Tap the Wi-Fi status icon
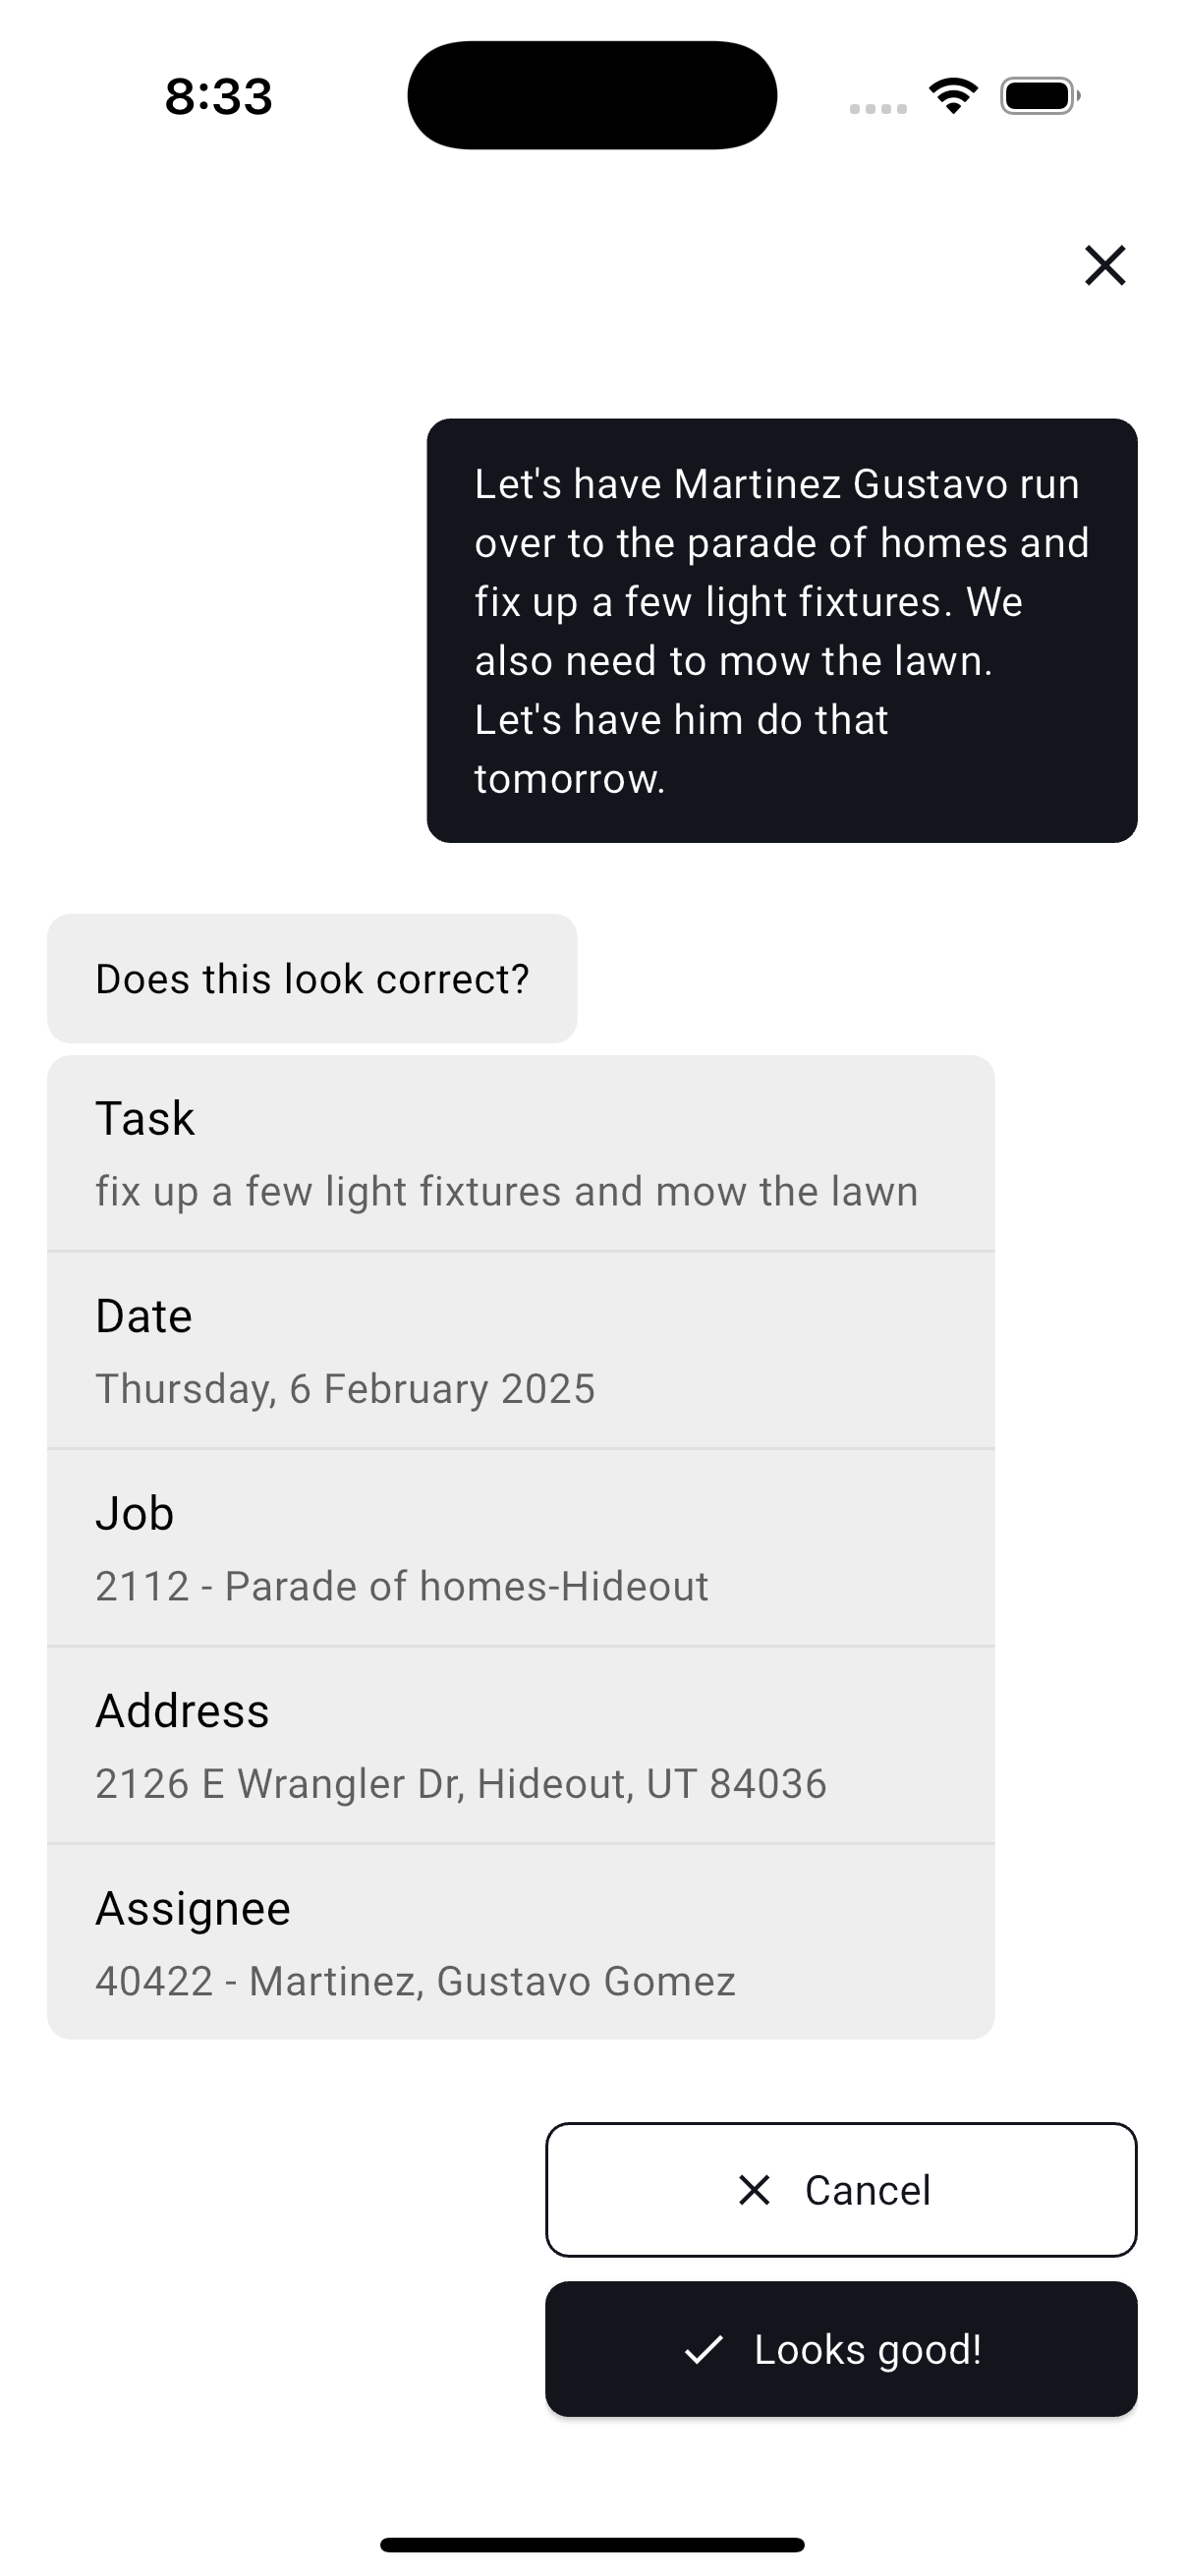Screen dimensions: 1185x2576 tap(952, 96)
